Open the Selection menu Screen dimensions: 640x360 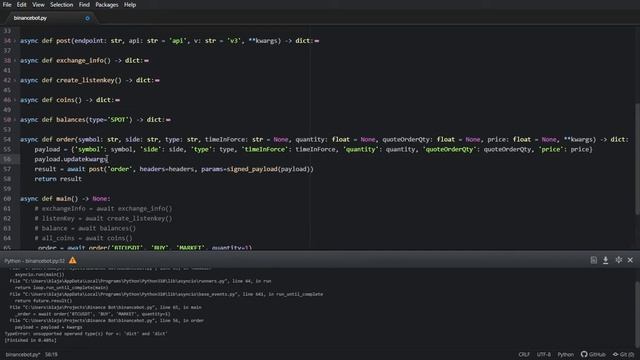coord(62,5)
